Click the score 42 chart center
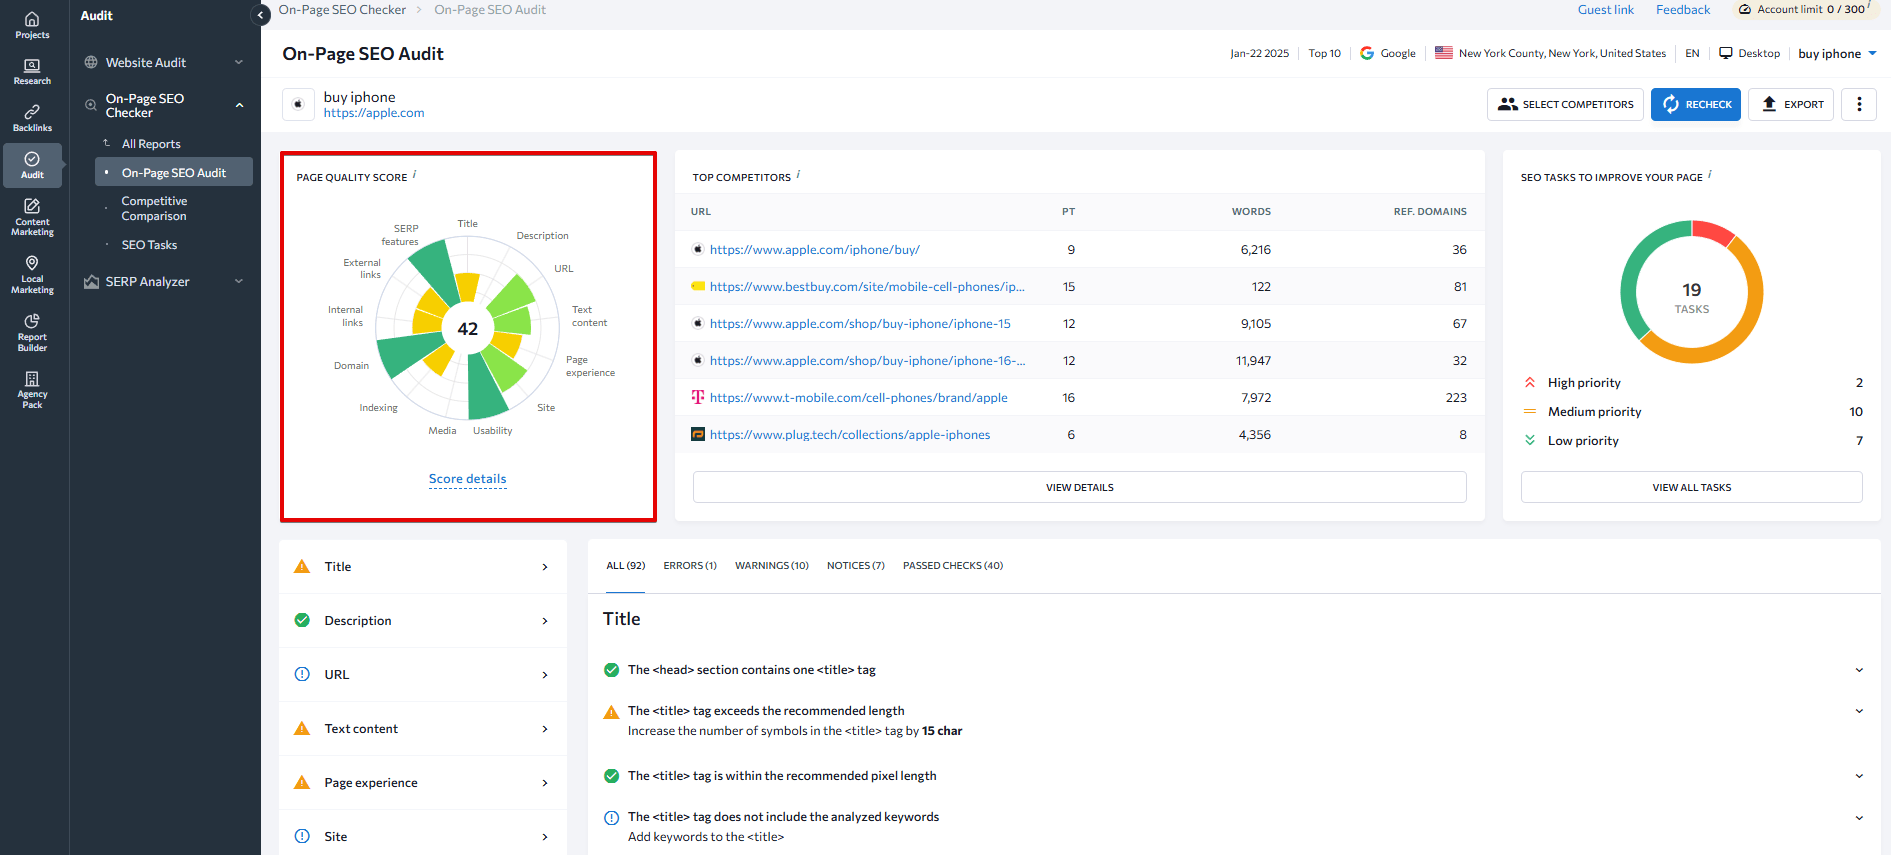The image size is (1891, 855). point(468,329)
